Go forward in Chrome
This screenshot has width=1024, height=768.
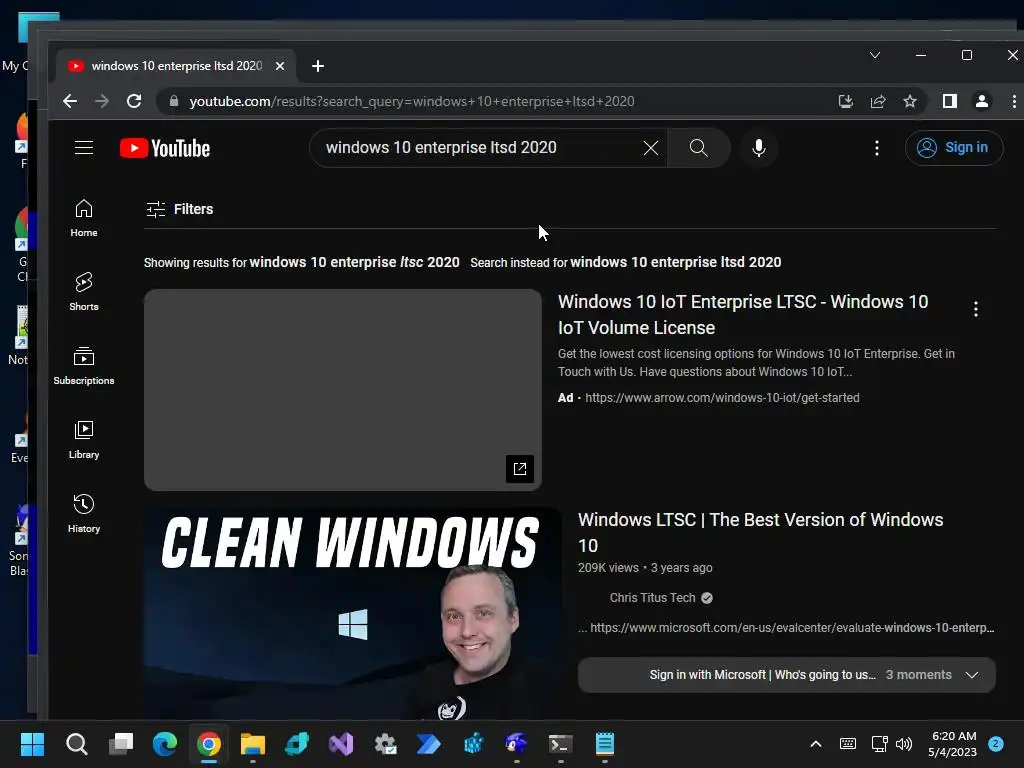coord(102,101)
